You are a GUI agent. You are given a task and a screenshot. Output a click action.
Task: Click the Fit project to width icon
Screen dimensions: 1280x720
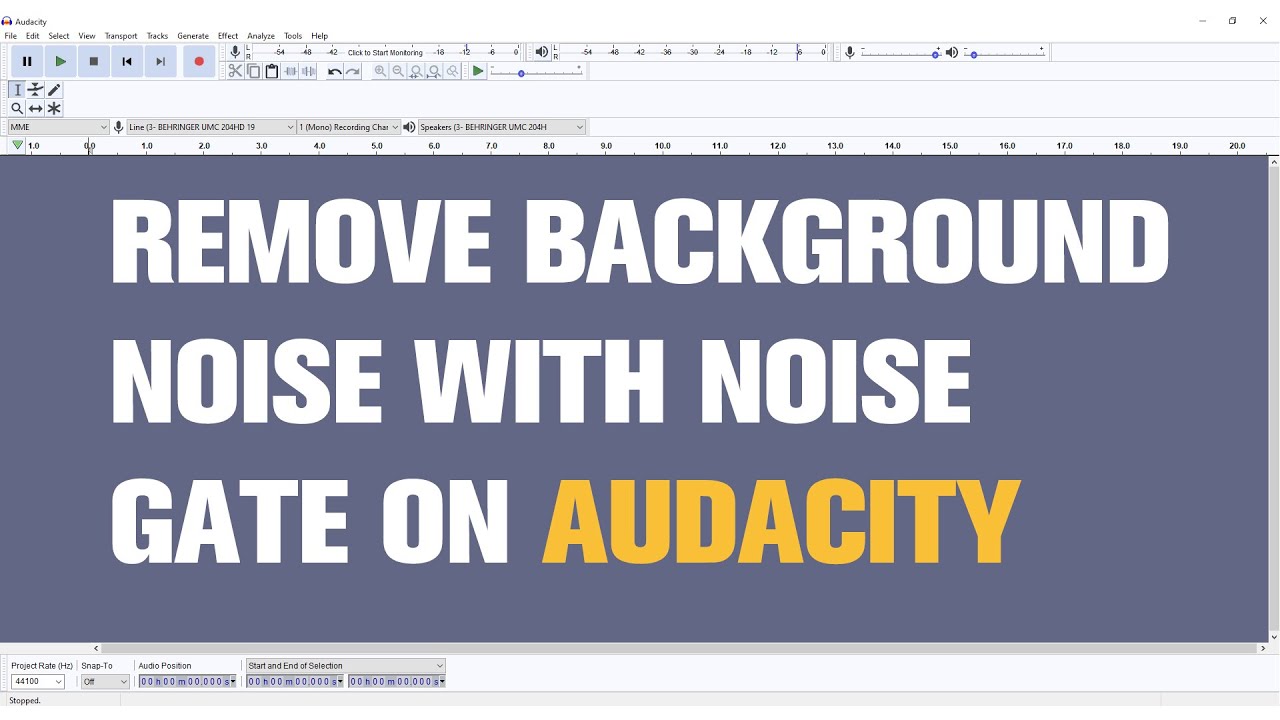coord(434,71)
